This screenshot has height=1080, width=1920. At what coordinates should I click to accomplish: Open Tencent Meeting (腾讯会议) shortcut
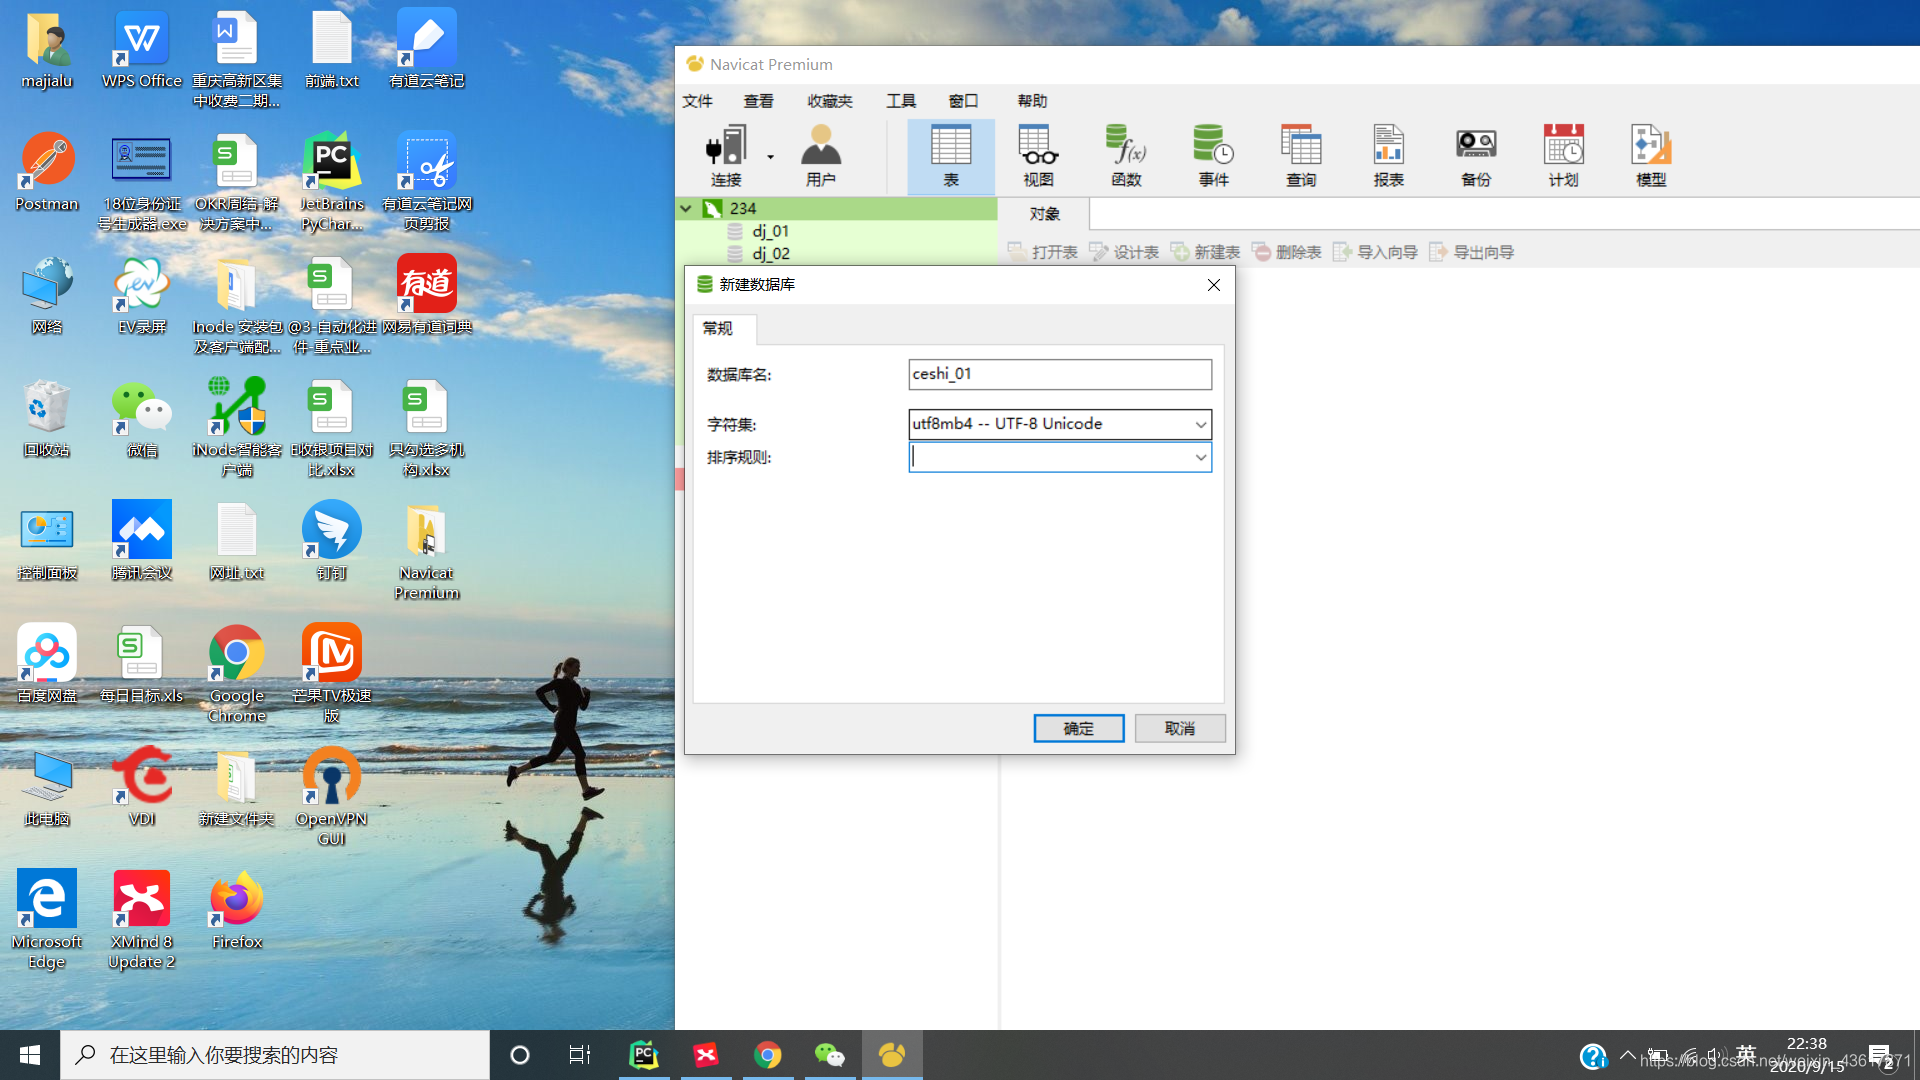tap(142, 541)
